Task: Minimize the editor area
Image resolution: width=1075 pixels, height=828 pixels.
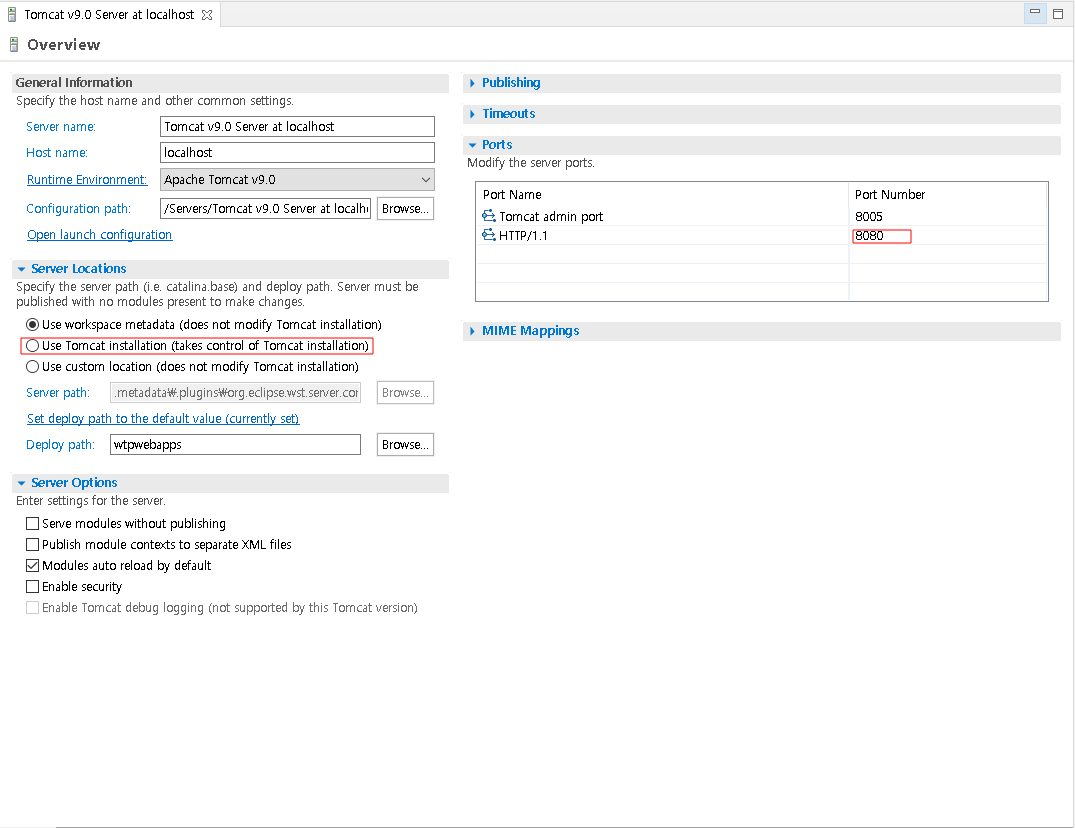Action: pyautogui.click(x=1035, y=14)
